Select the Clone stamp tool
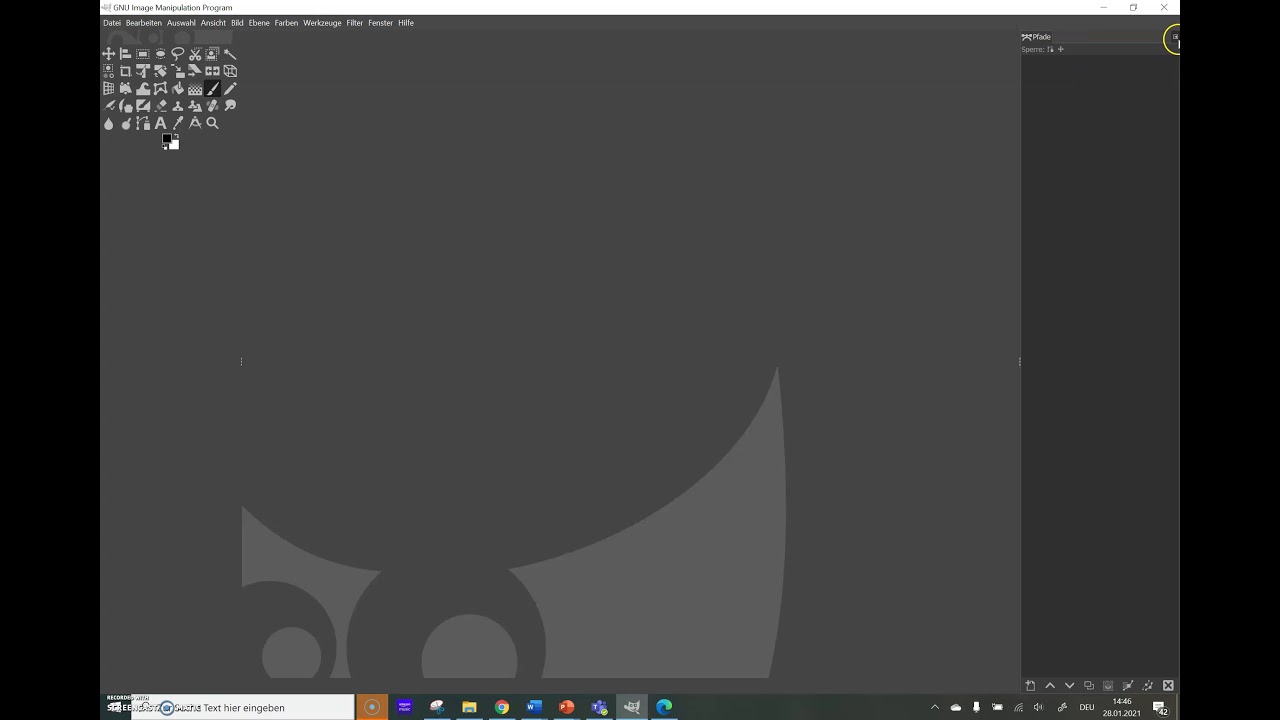The height and width of the screenshot is (720, 1280). click(x=178, y=105)
